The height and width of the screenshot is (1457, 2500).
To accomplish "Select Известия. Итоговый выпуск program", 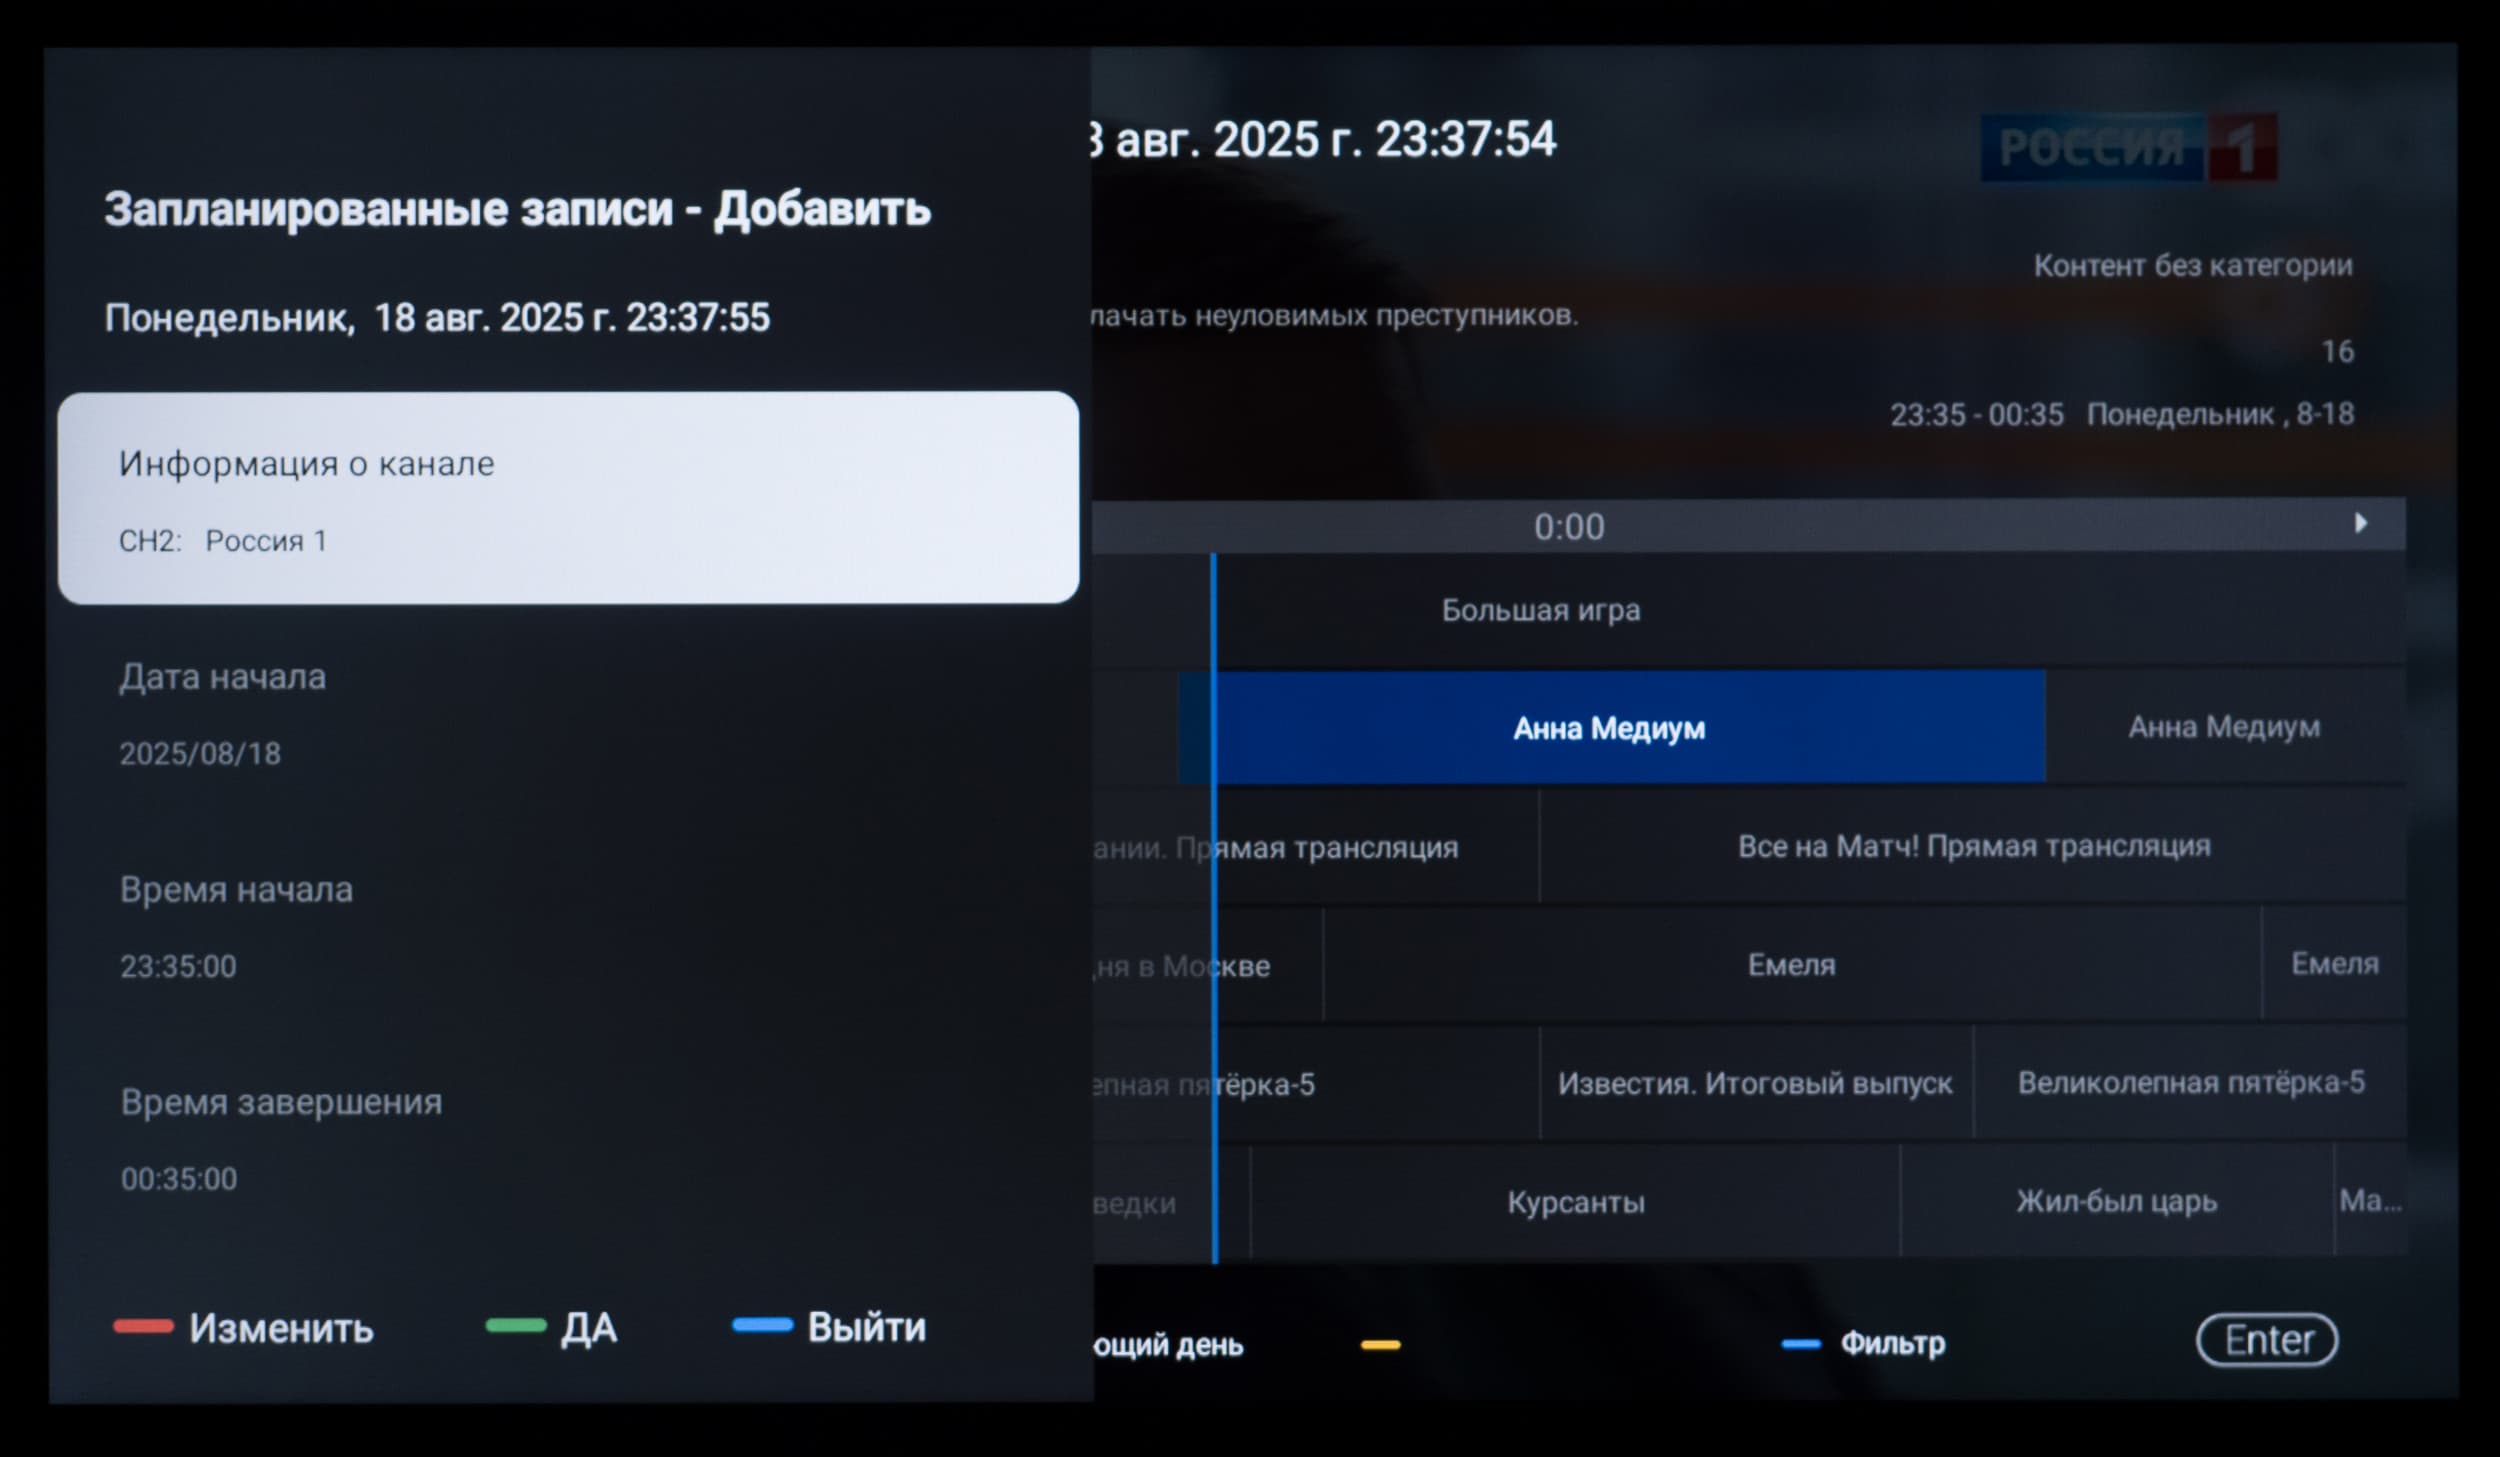I will click(x=1755, y=1083).
